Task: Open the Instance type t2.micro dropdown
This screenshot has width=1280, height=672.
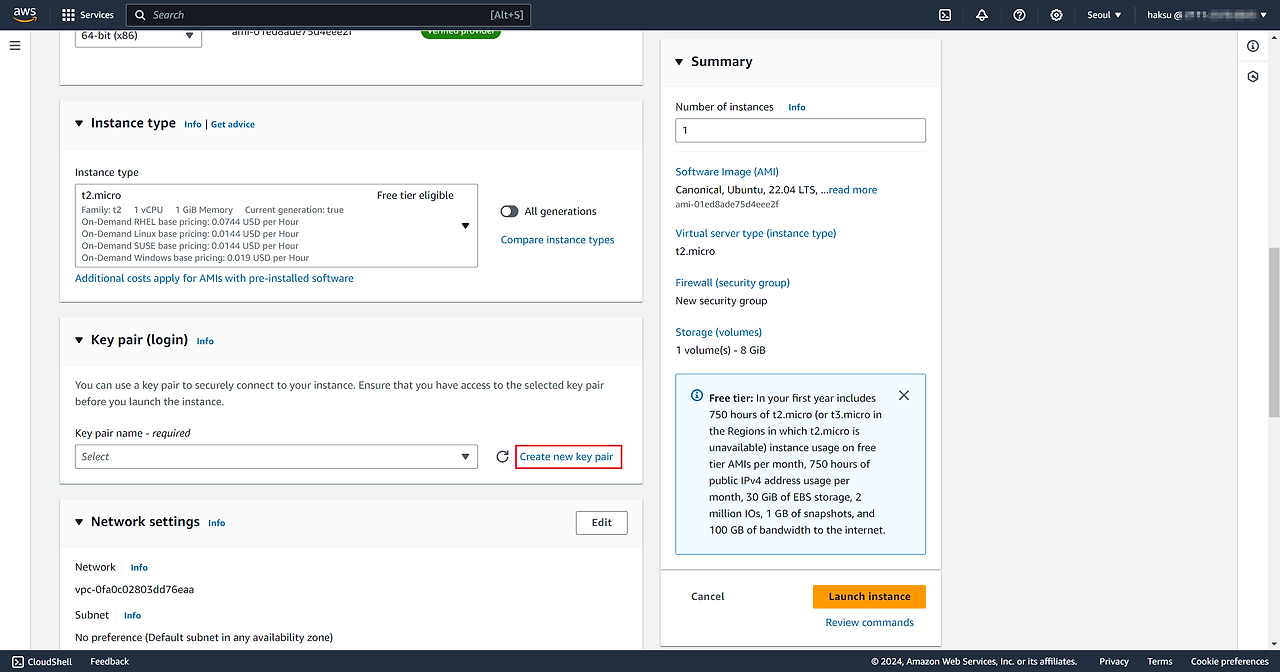Action: [276, 226]
